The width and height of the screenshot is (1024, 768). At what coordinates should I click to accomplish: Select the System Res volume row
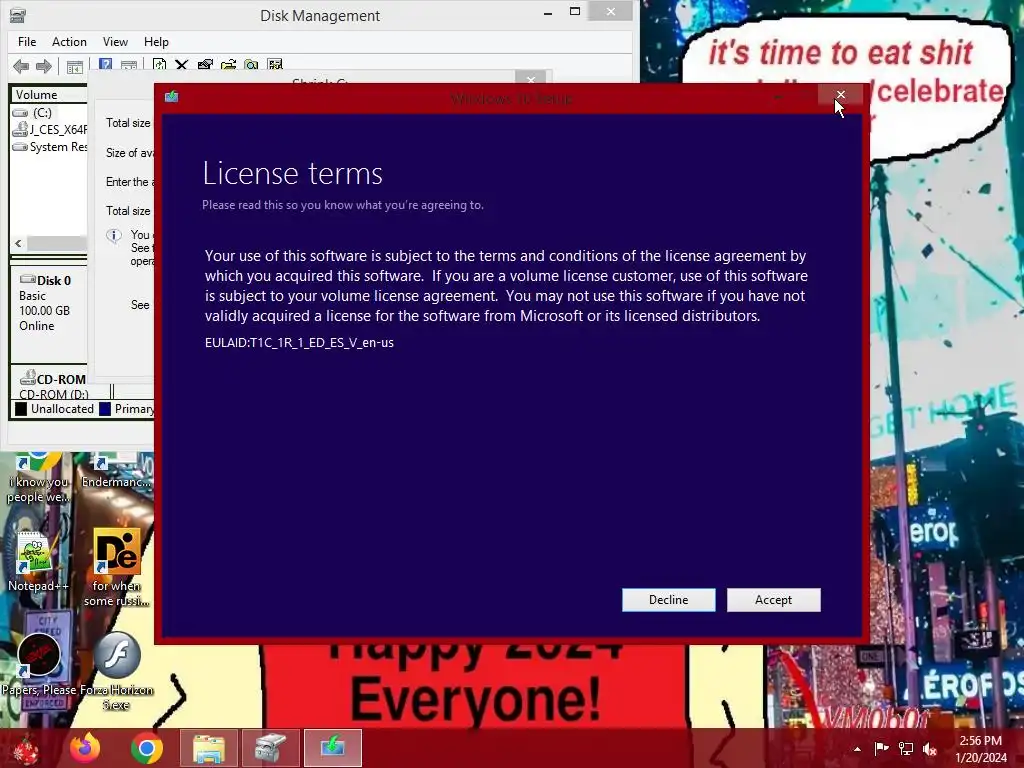[49, 147]
